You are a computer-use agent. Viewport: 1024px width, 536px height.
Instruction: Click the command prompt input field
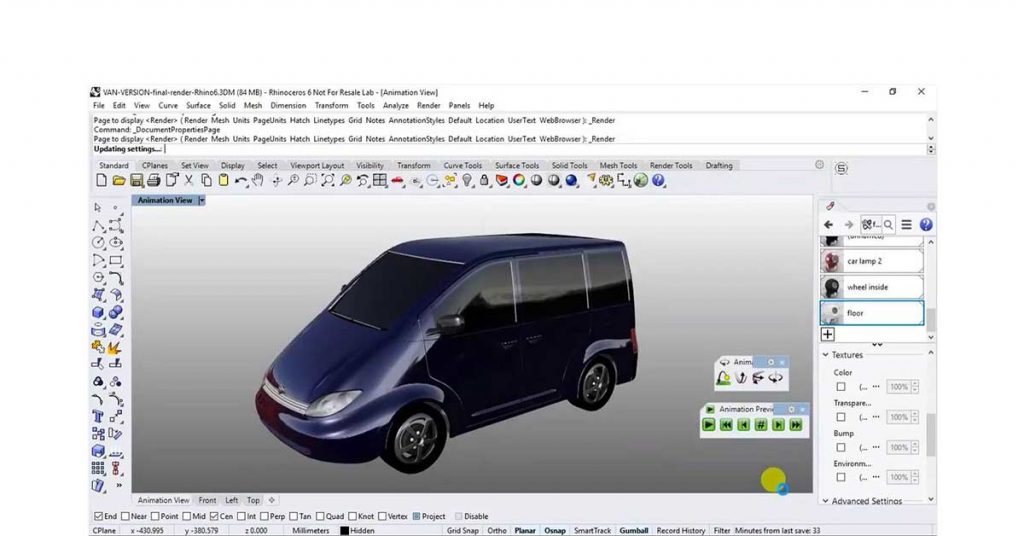509,149
